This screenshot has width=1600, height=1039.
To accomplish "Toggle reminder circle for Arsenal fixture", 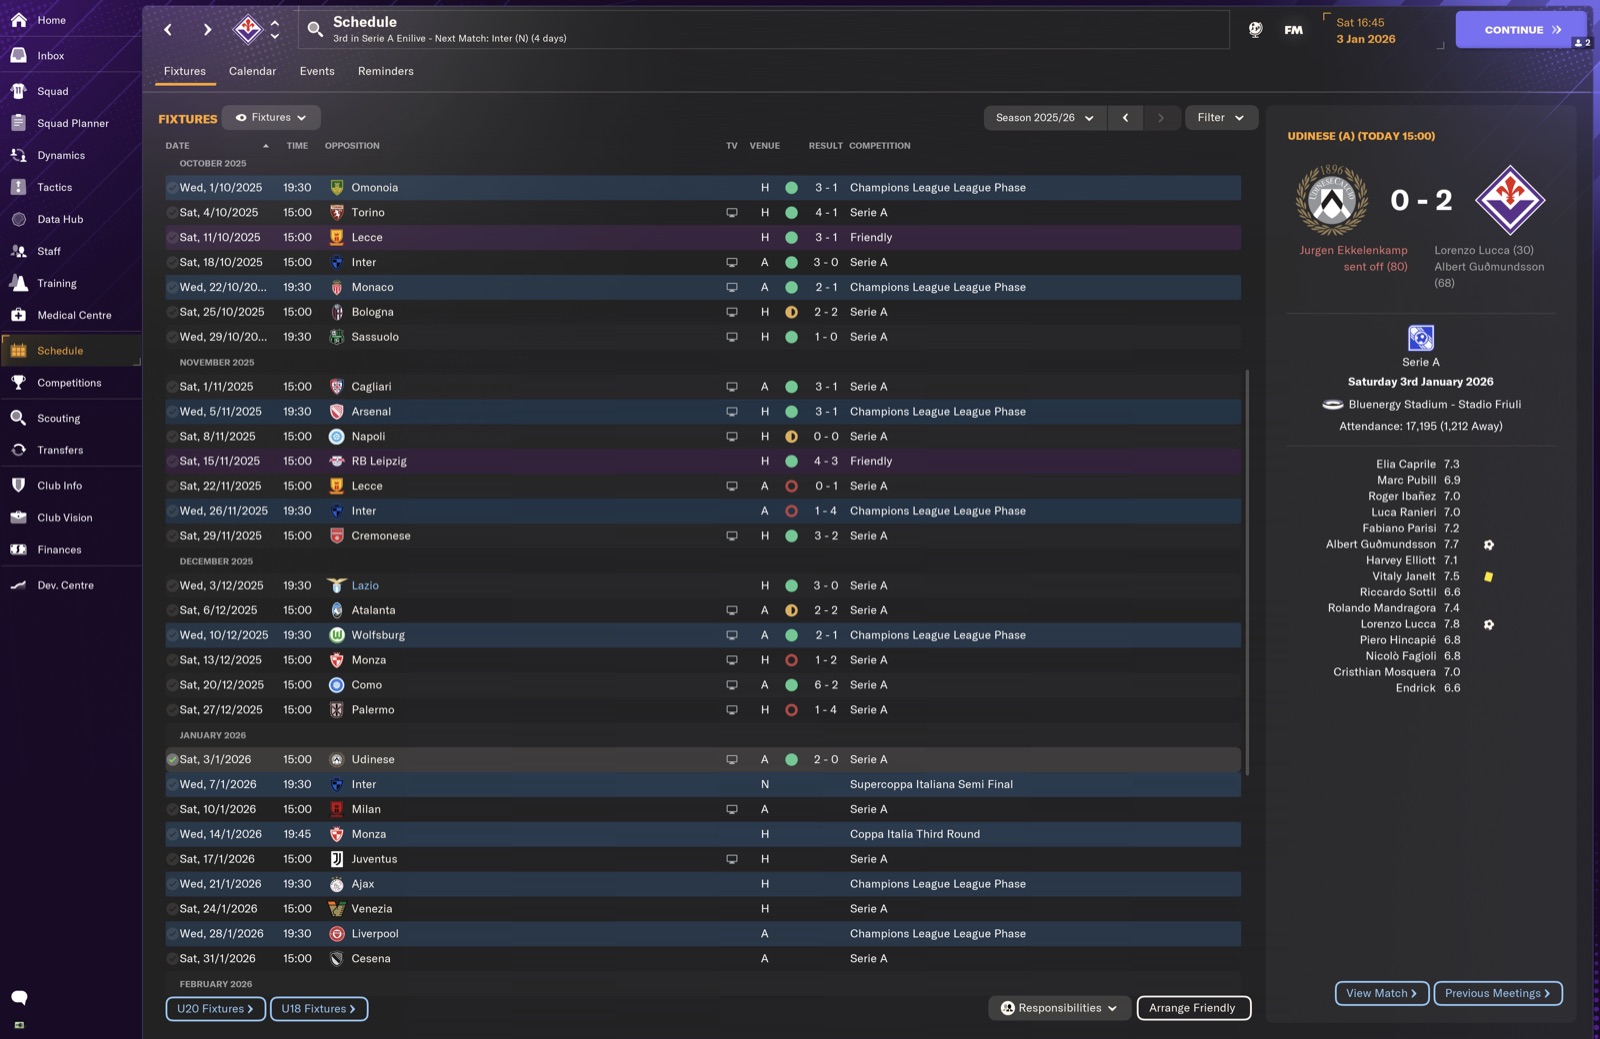I will (x=172, y=411).
